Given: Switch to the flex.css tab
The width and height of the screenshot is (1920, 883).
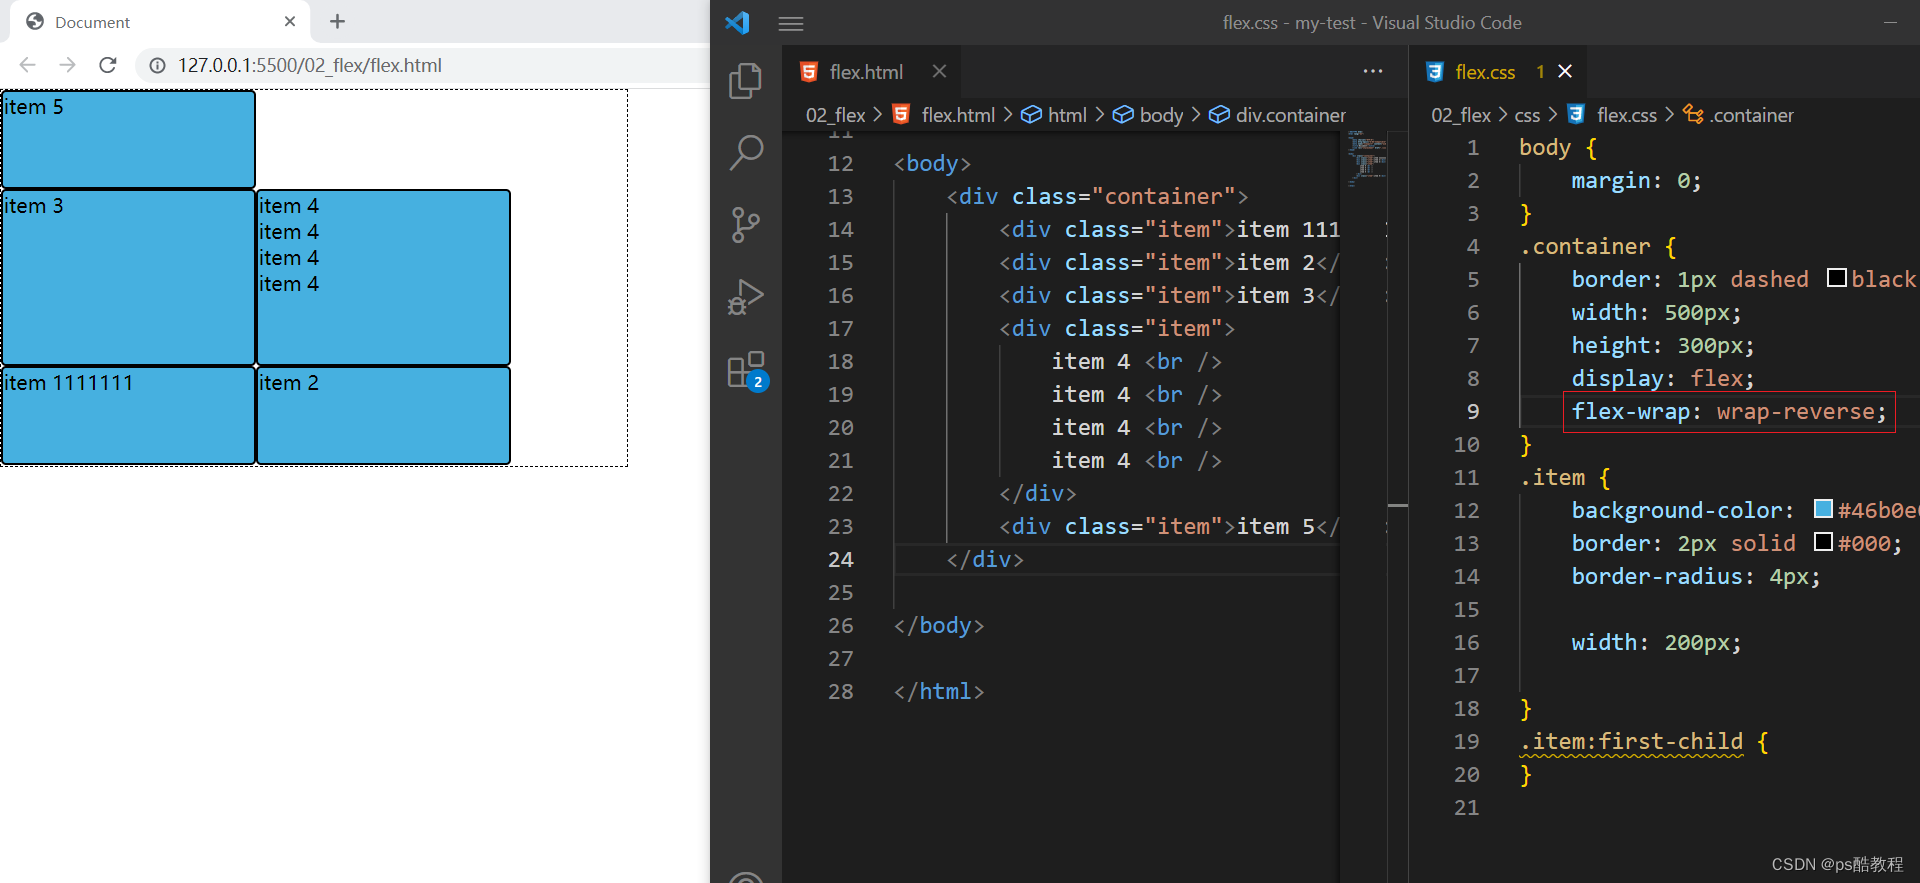Looking at the screenshot, I should pyautogui.click(x=1485, y=72).
